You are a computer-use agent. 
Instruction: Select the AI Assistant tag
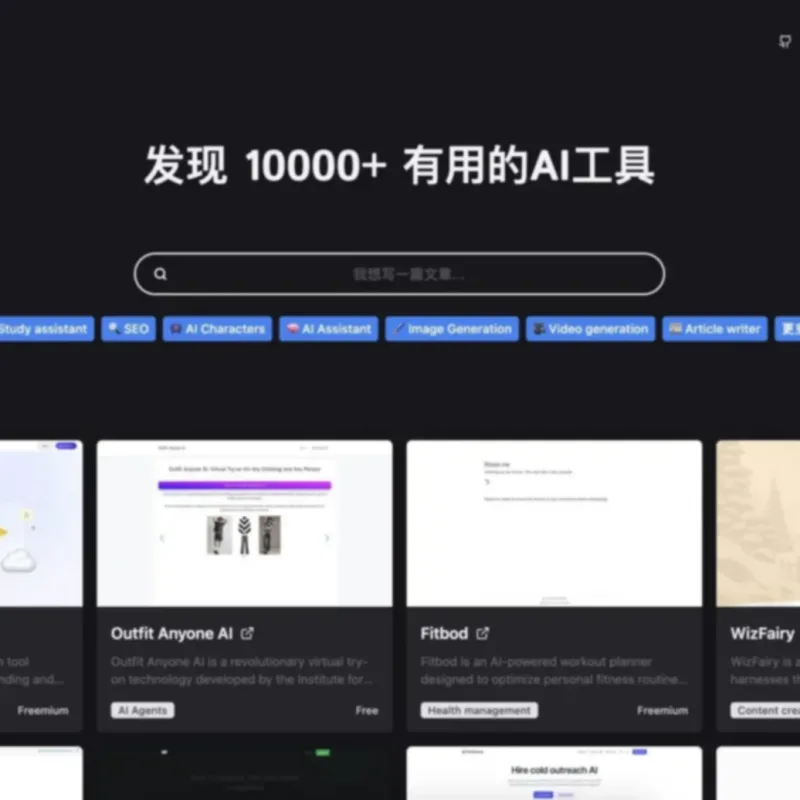[329, 329]
